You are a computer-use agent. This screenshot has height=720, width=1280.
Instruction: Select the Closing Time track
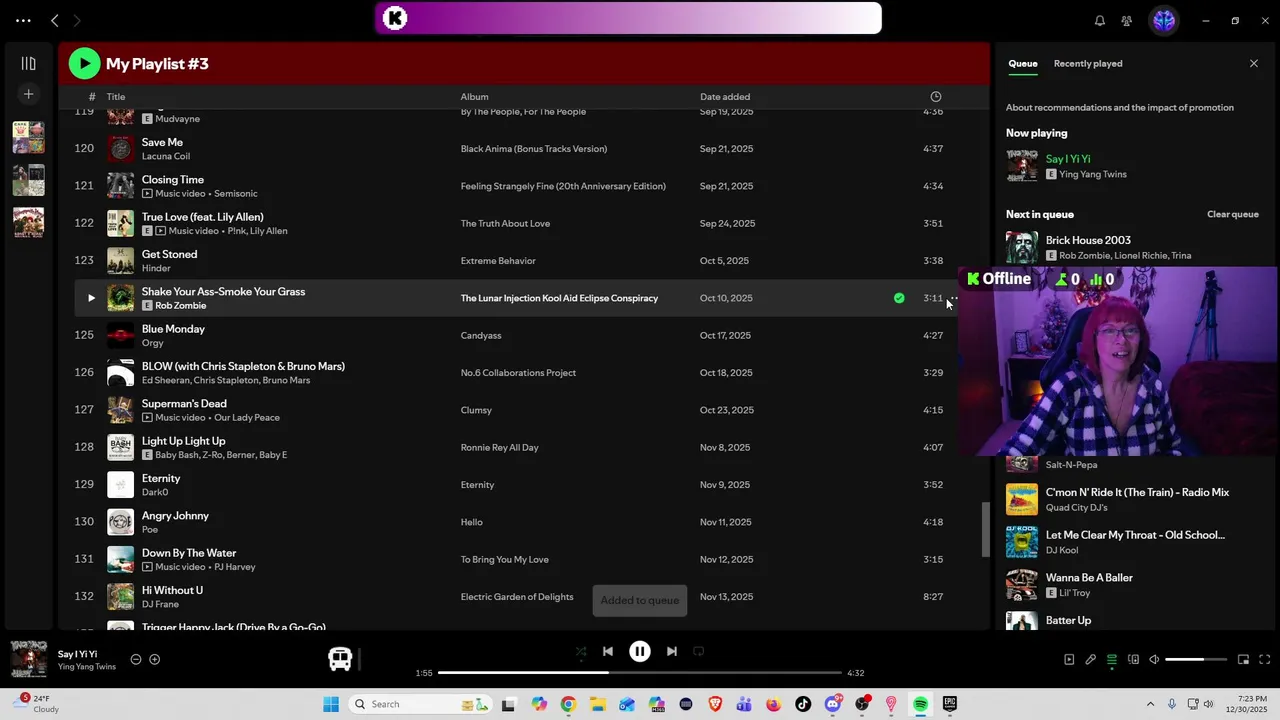pyautogui.click(x=172, y=180)
